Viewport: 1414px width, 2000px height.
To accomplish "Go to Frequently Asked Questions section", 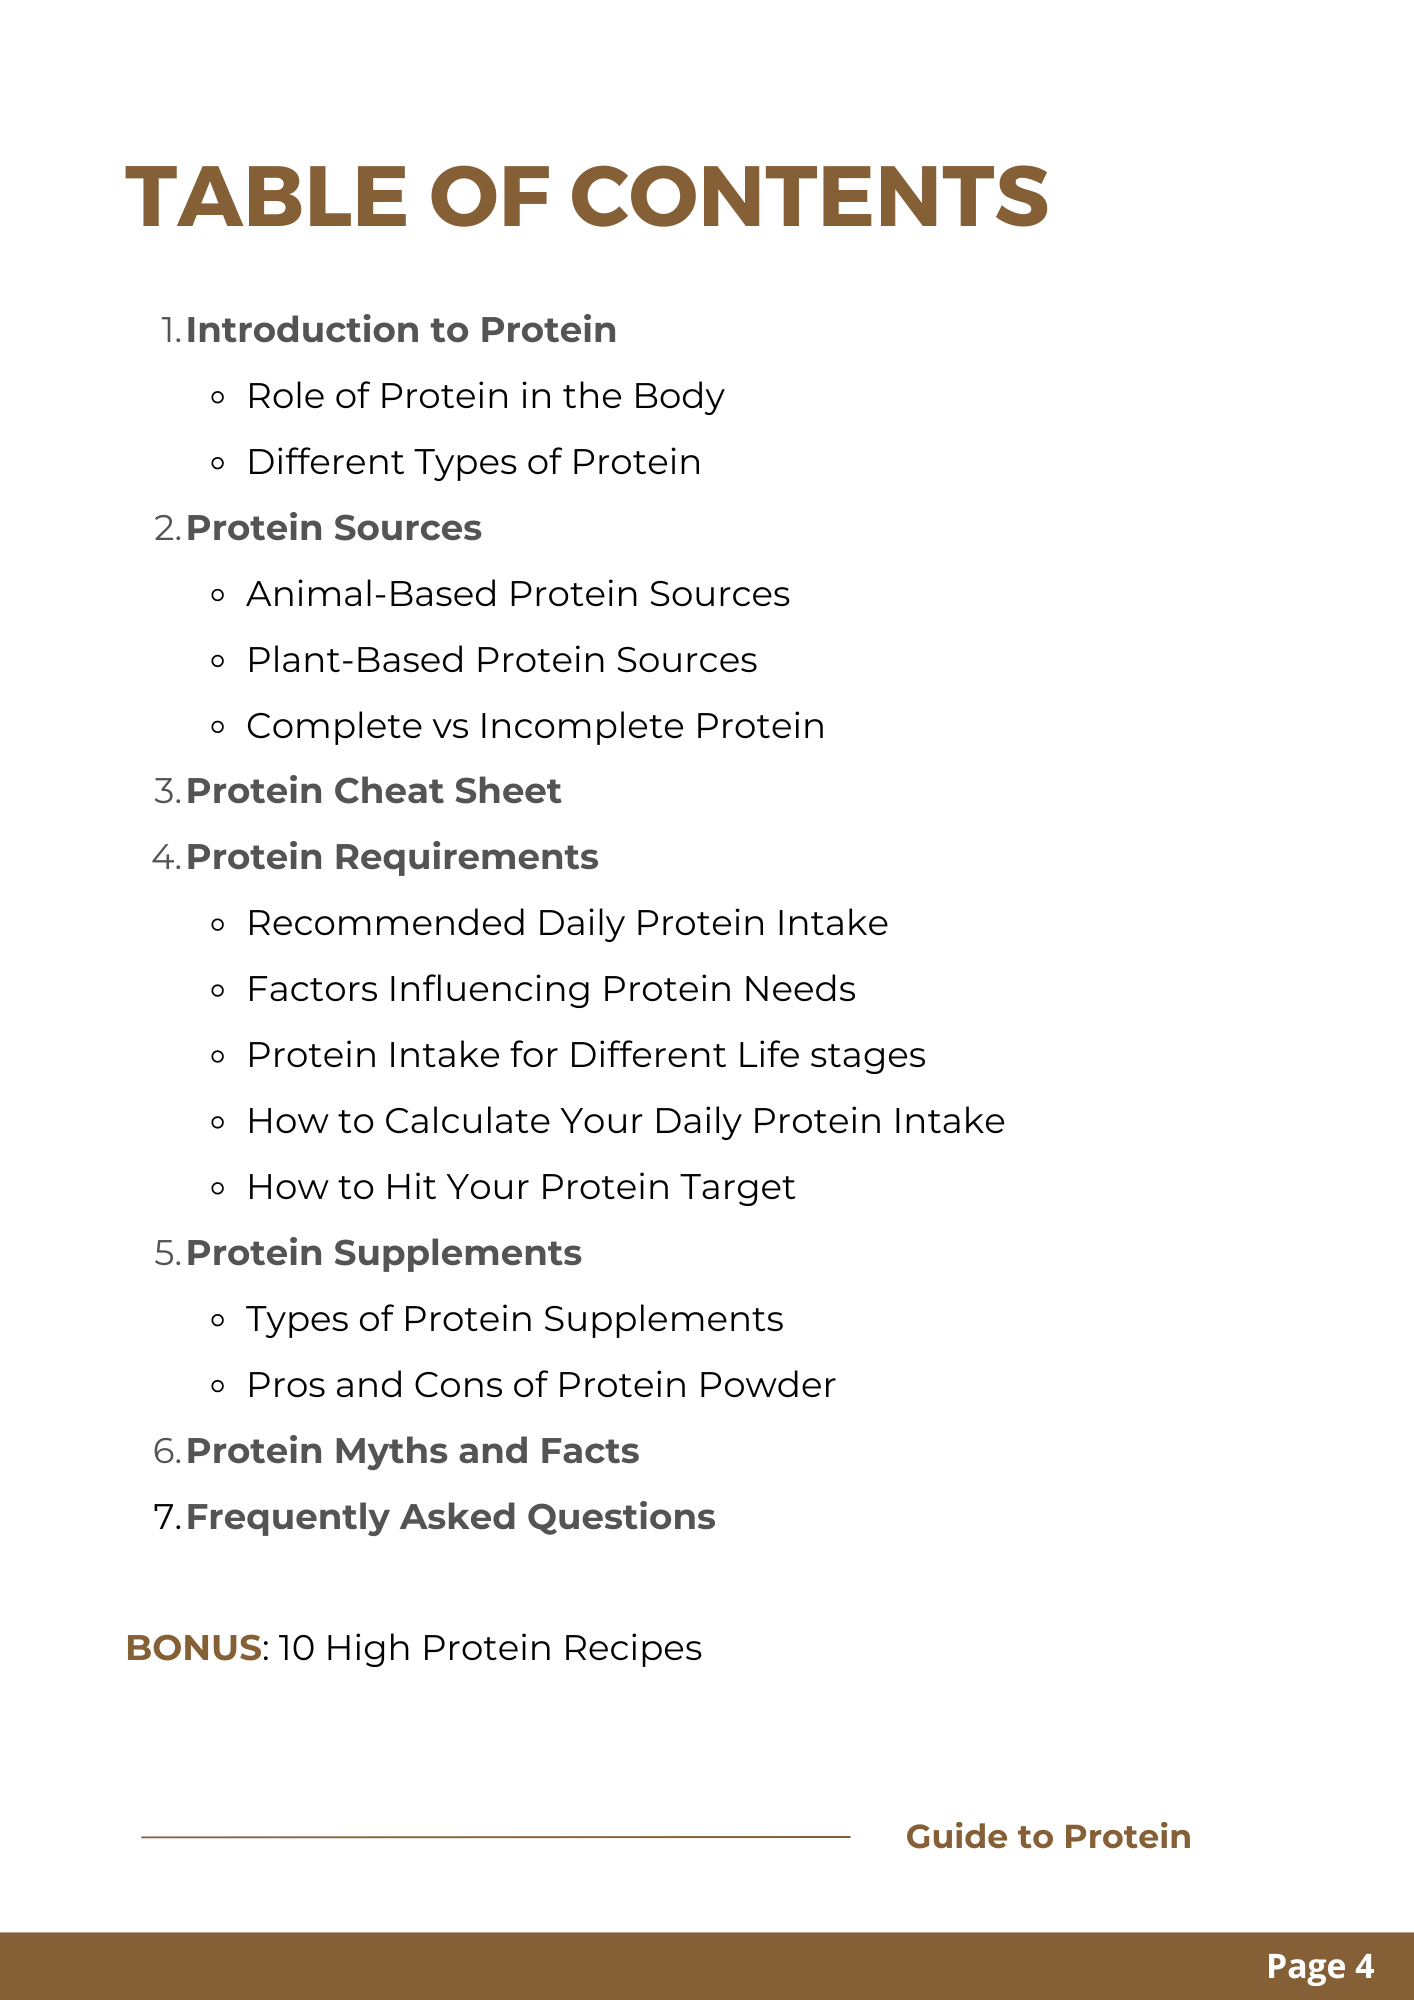I will point(450,1517).
